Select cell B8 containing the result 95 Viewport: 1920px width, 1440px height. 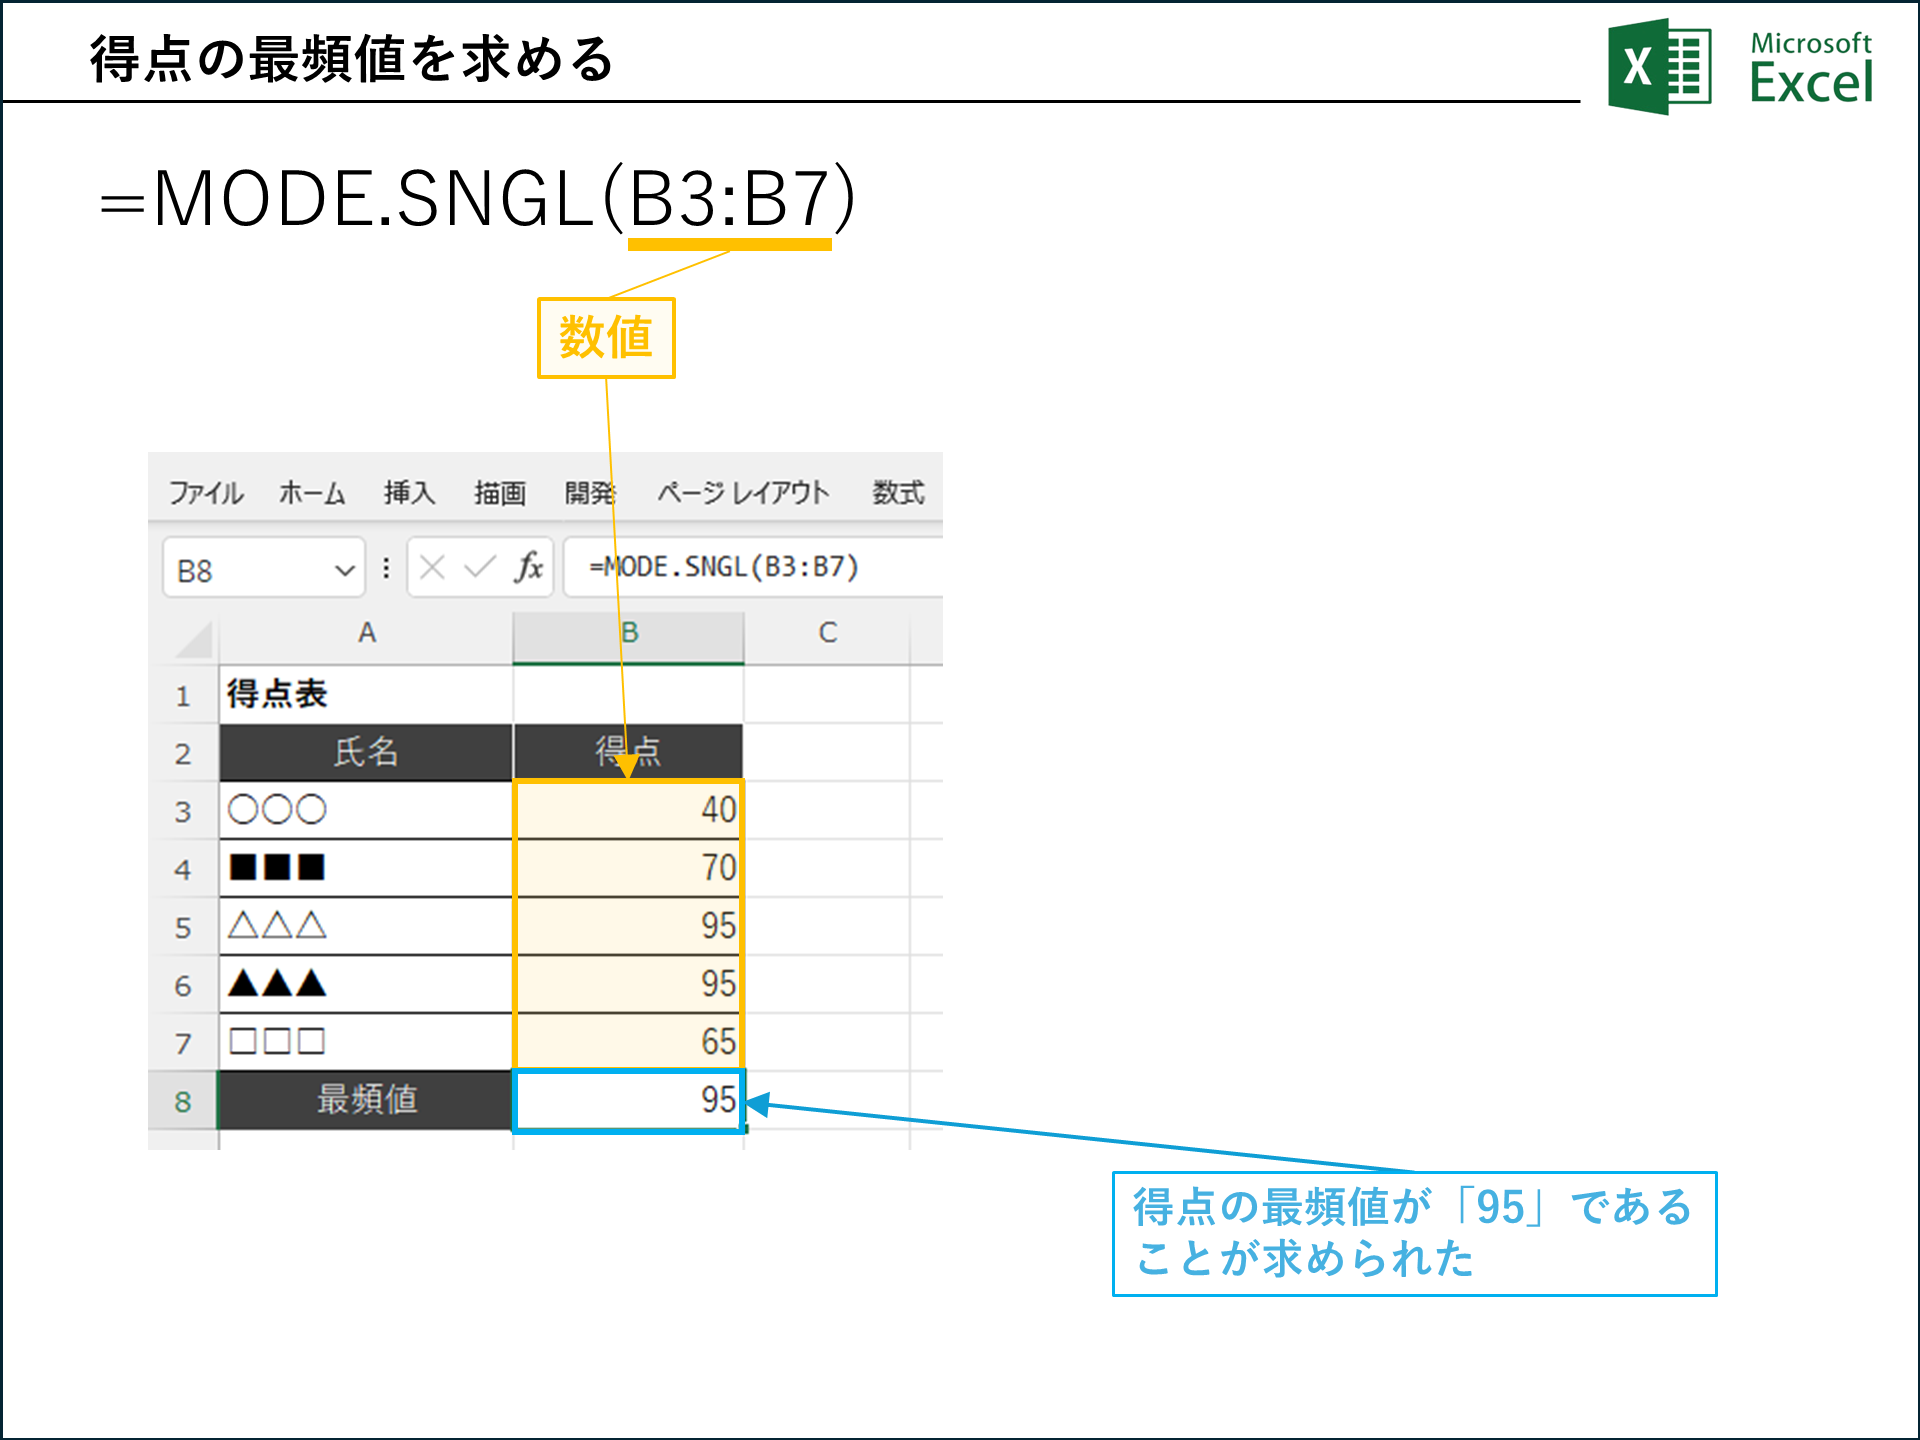628,1101
